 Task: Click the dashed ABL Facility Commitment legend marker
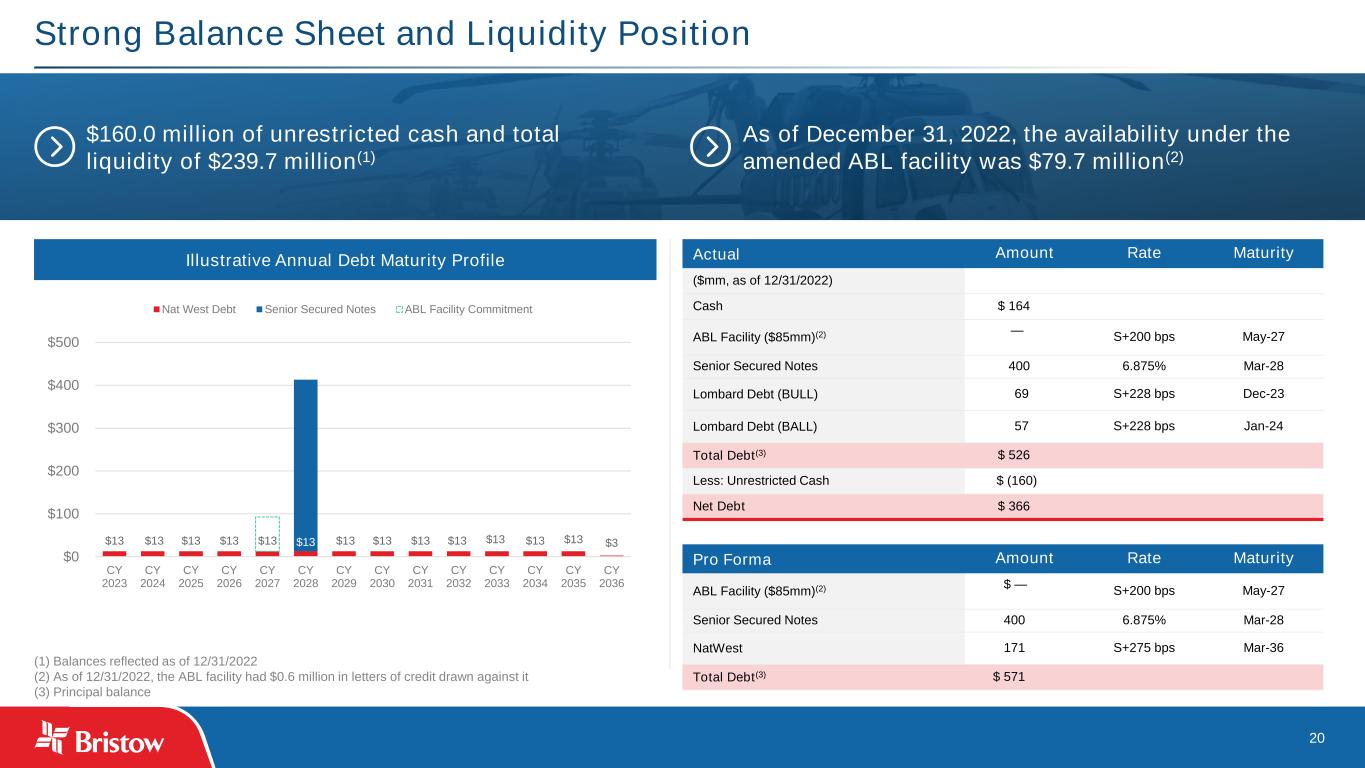[399, 309]
